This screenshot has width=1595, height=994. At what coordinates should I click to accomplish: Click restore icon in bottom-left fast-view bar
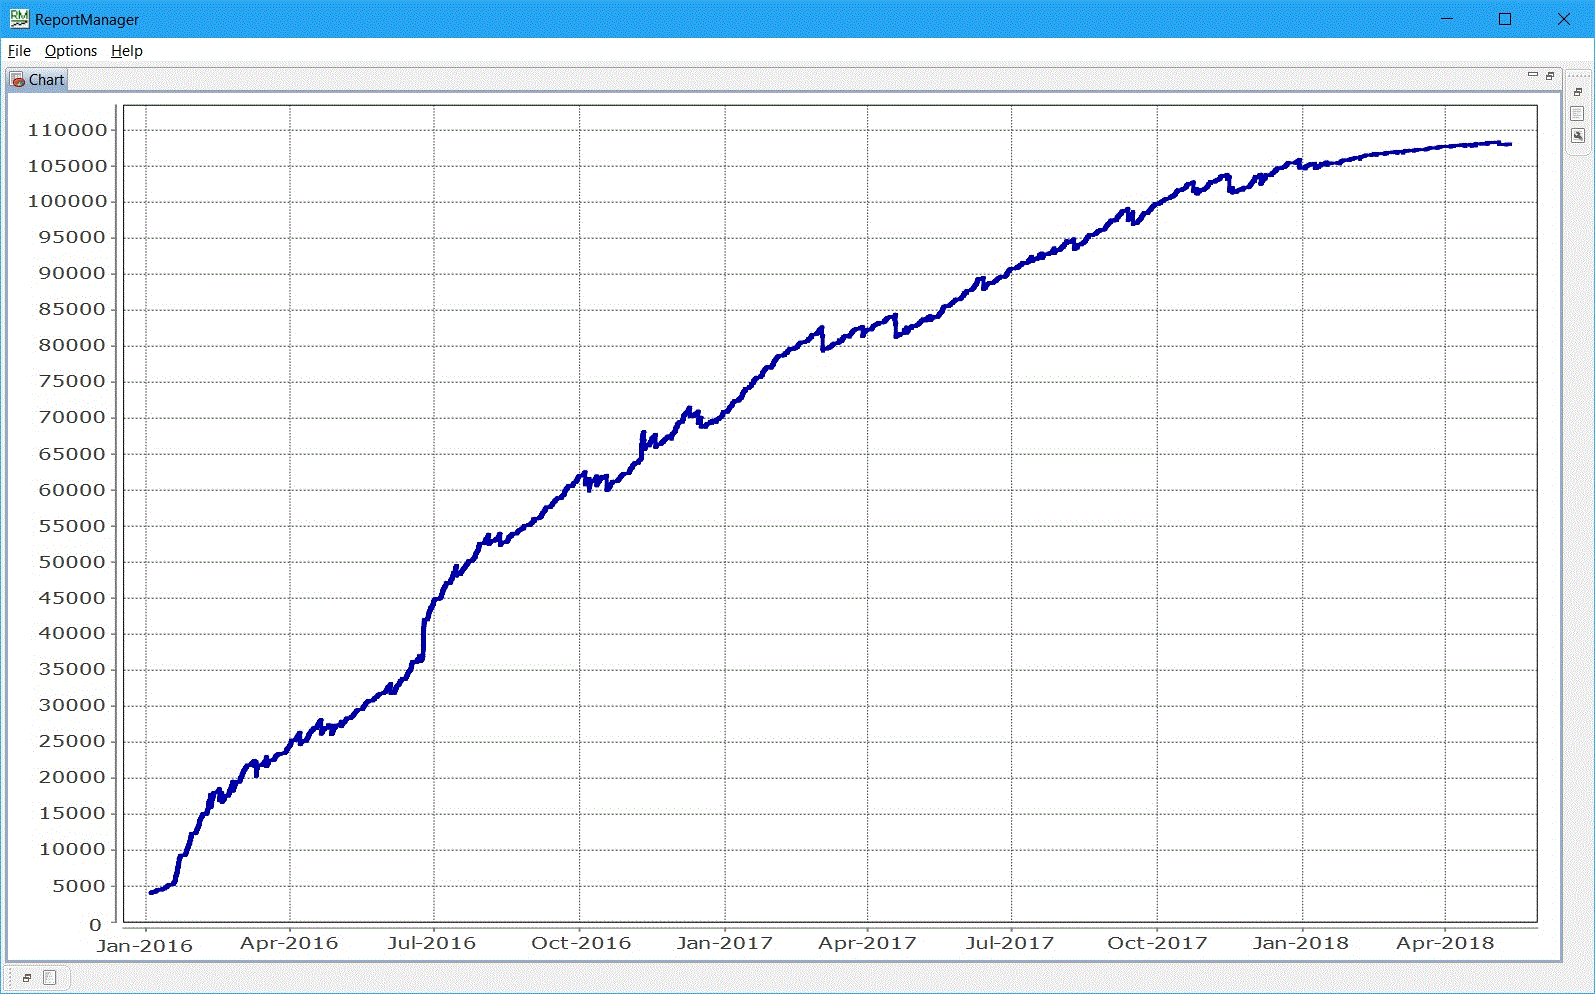click(x=27, y=978)
